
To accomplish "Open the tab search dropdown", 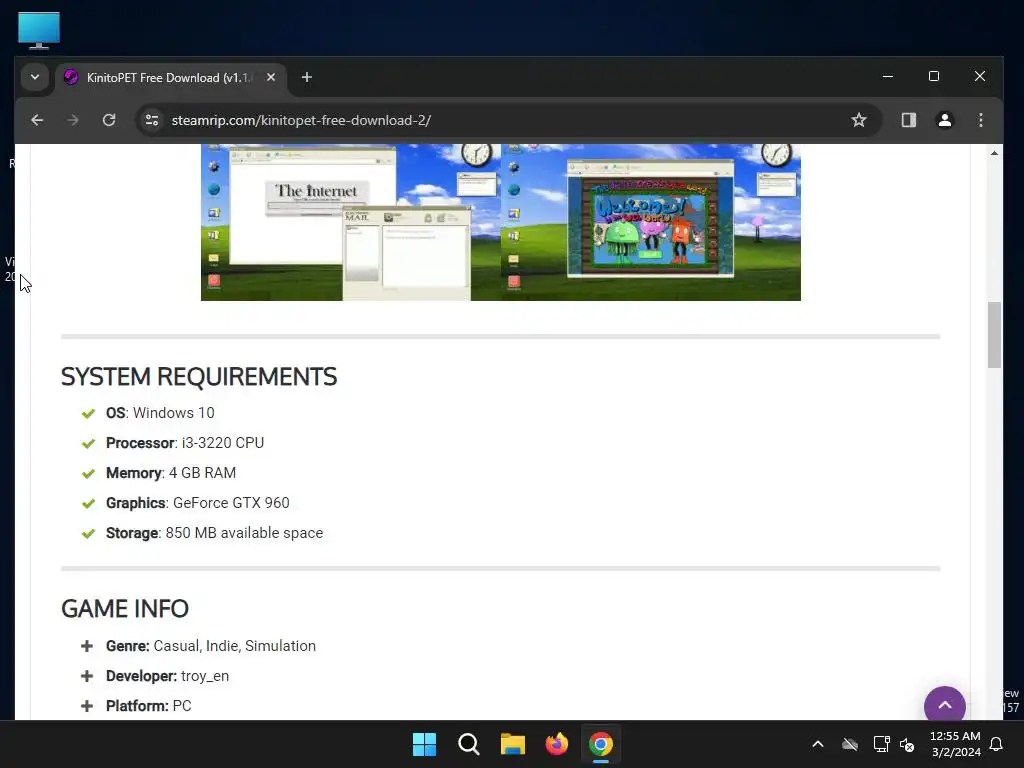I will point(35,77).
